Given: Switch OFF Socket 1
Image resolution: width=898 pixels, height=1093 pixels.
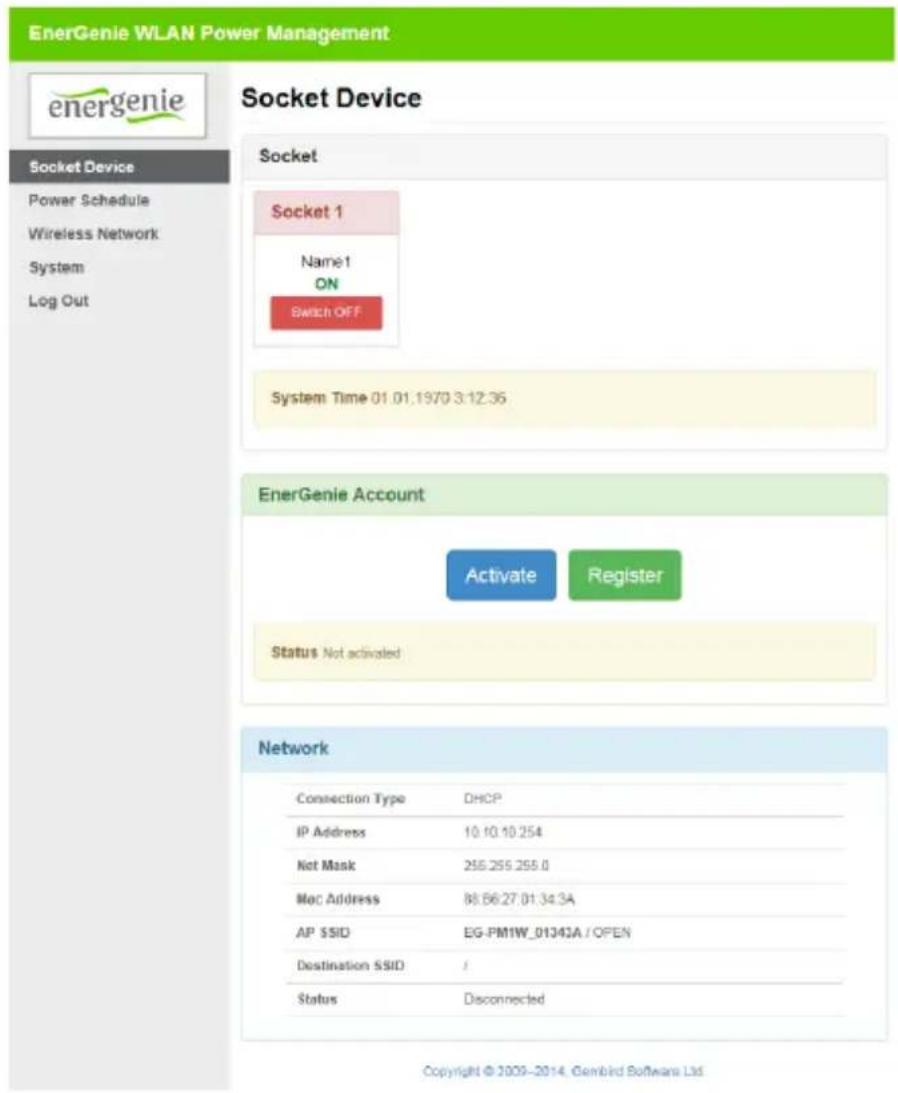Looking at the screenshot, I should click(326, 312).
